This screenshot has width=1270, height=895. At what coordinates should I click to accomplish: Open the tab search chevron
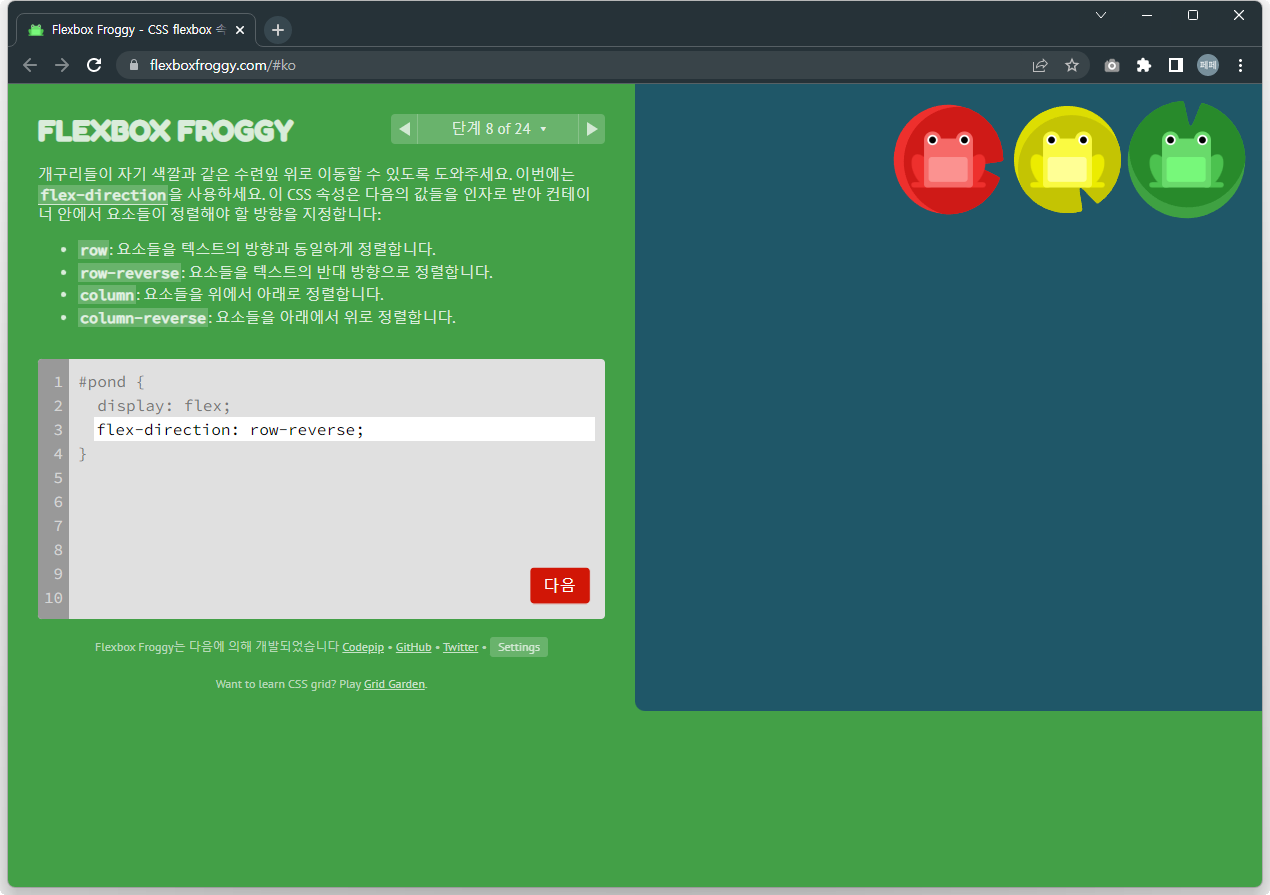(1101, 15)
